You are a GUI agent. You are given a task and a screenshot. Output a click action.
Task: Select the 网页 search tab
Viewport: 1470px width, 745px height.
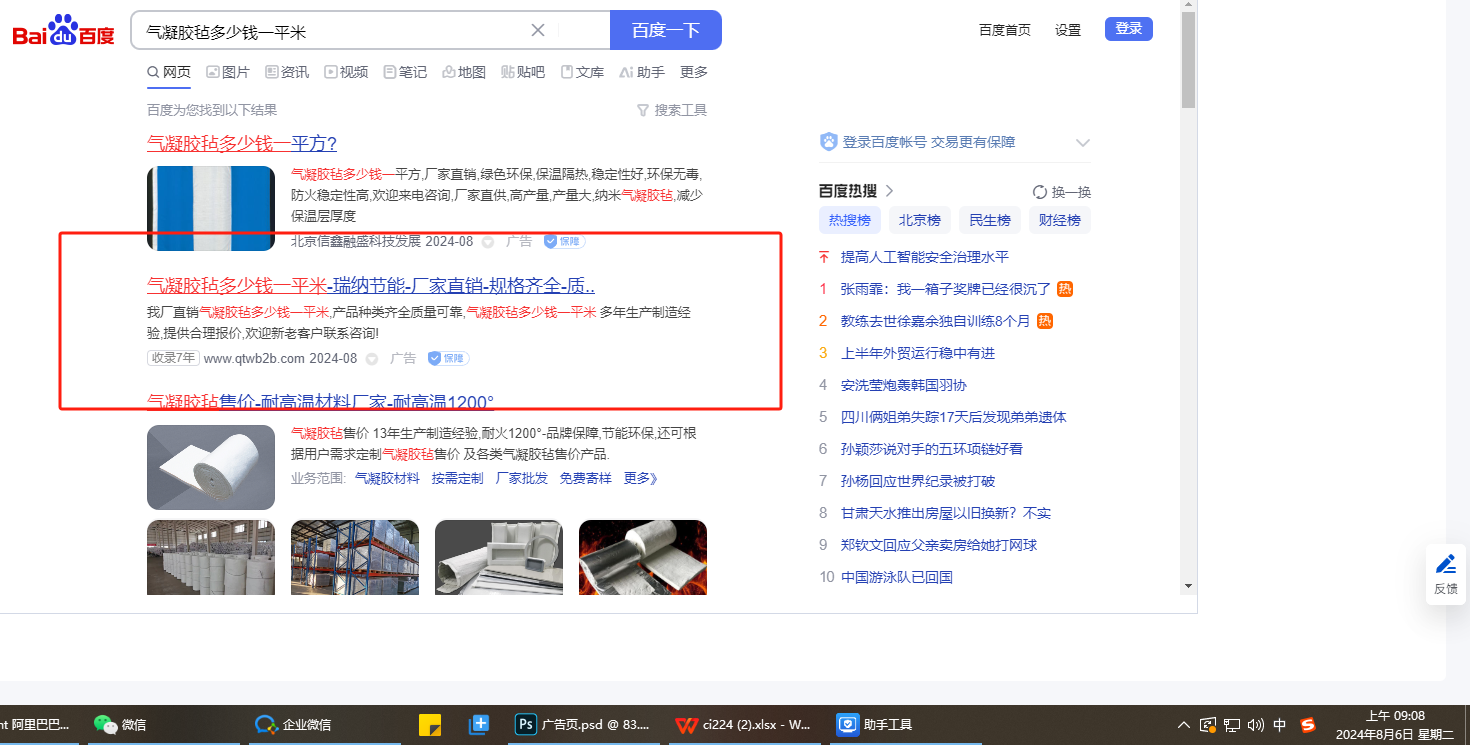tap(169, 72)
